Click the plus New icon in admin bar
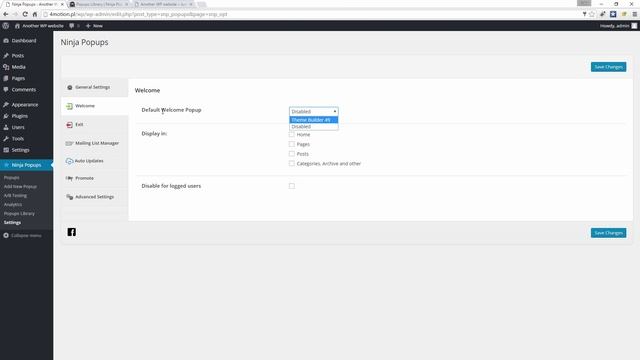This screenshot has width=640, height=360. (x=88, y=26)
